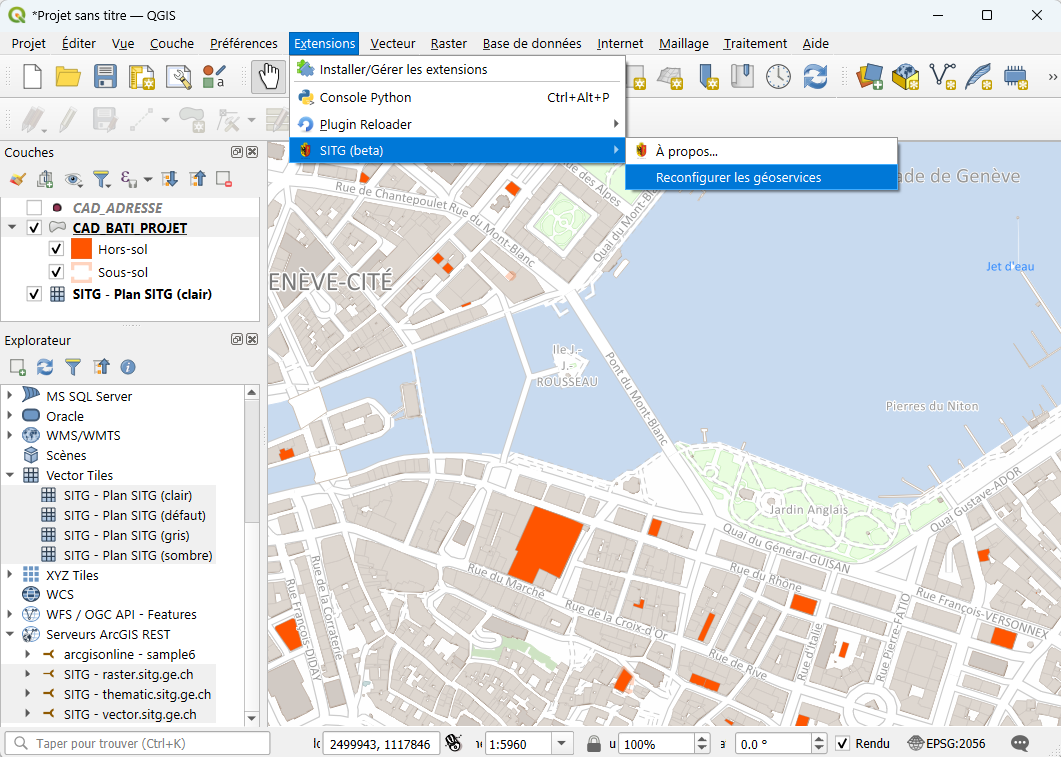Remove selected layer or group icon
1061x757 pixels.
(224, 179)
